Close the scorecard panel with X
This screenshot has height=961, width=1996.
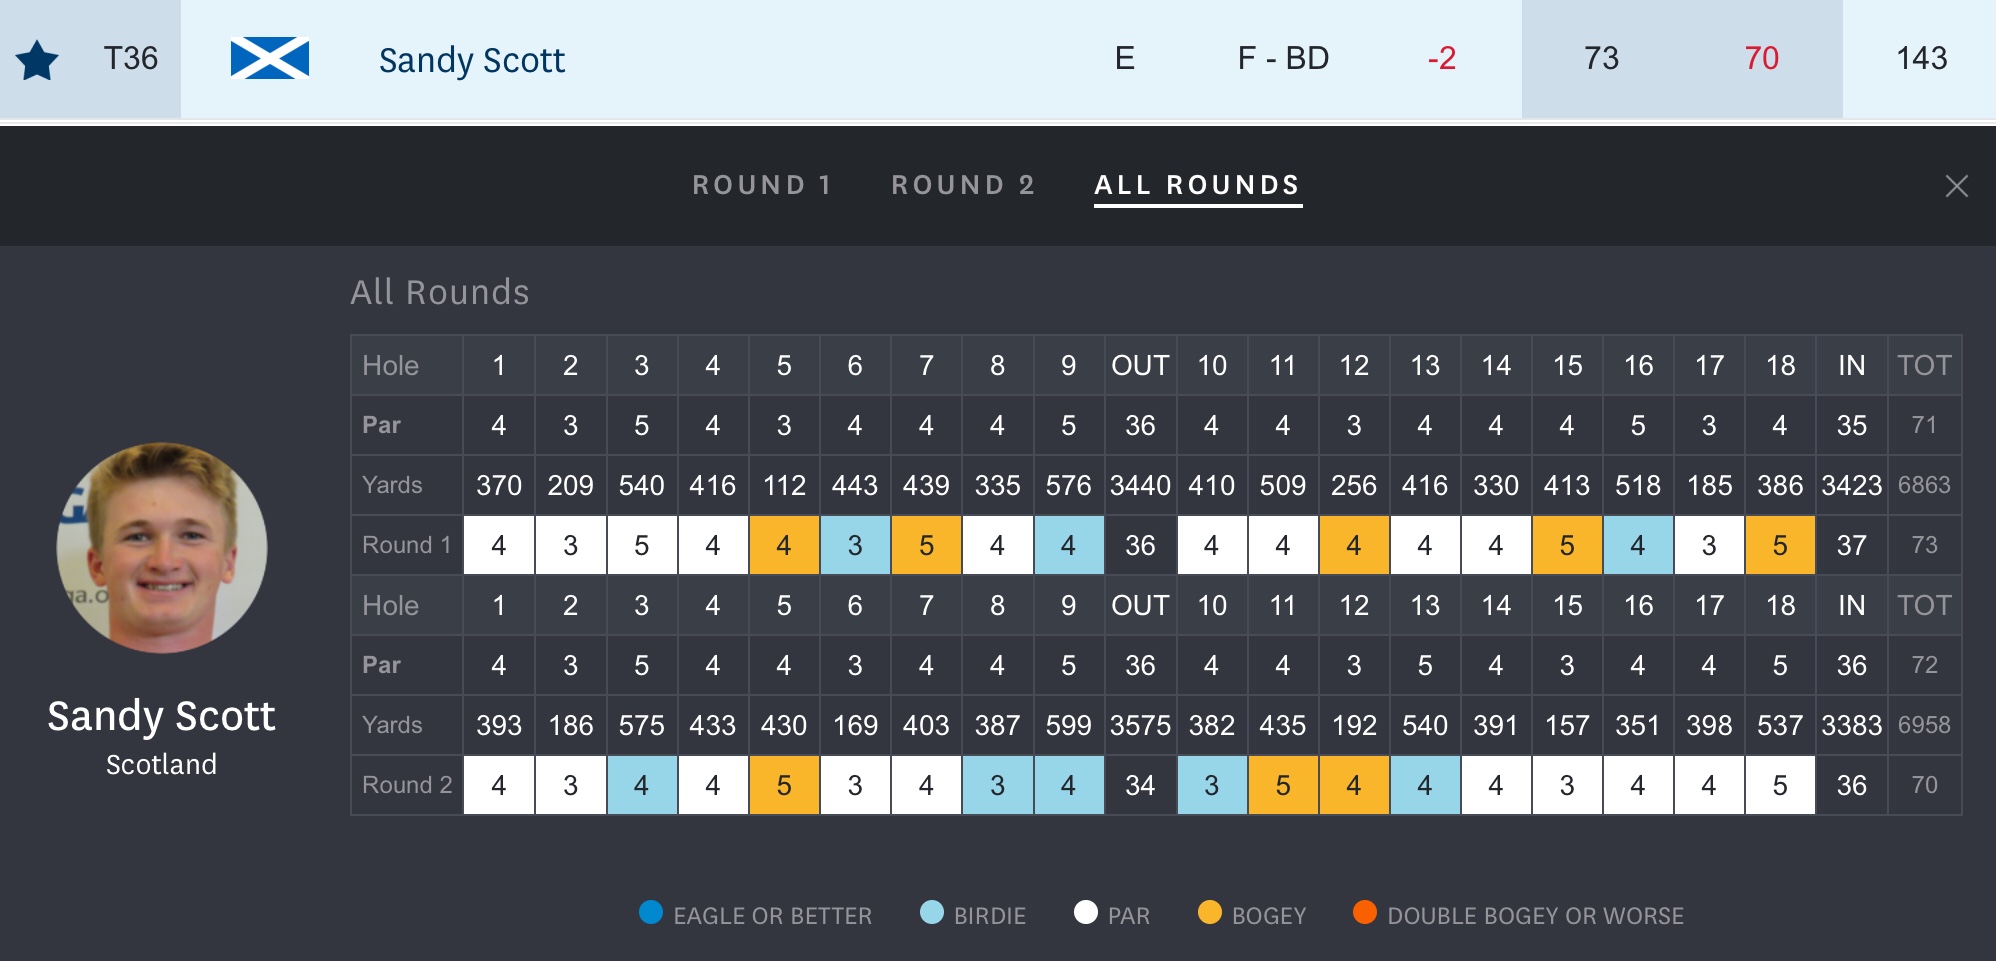(x=1956, y=186)
